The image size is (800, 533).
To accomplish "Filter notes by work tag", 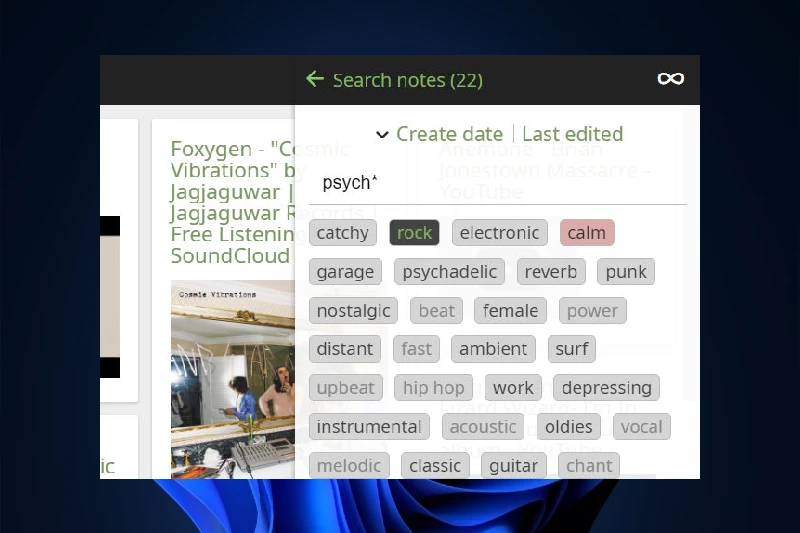I will 513,388.
